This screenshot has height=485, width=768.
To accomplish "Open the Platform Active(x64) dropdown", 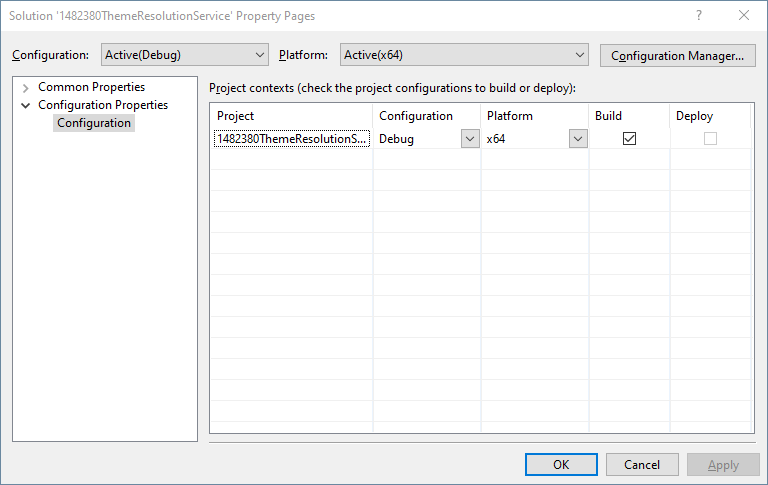I will 464,55.
